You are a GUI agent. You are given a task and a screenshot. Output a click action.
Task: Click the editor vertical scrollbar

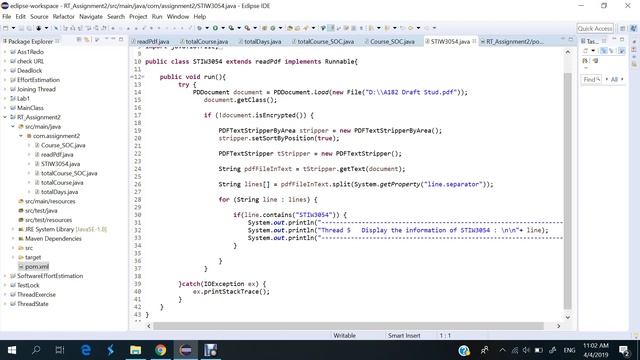[x=567, y=191]
